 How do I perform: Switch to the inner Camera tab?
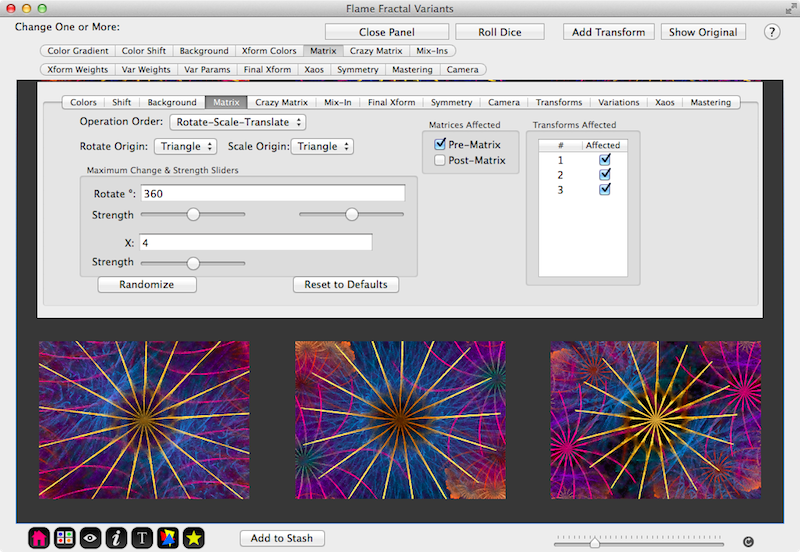504,102
